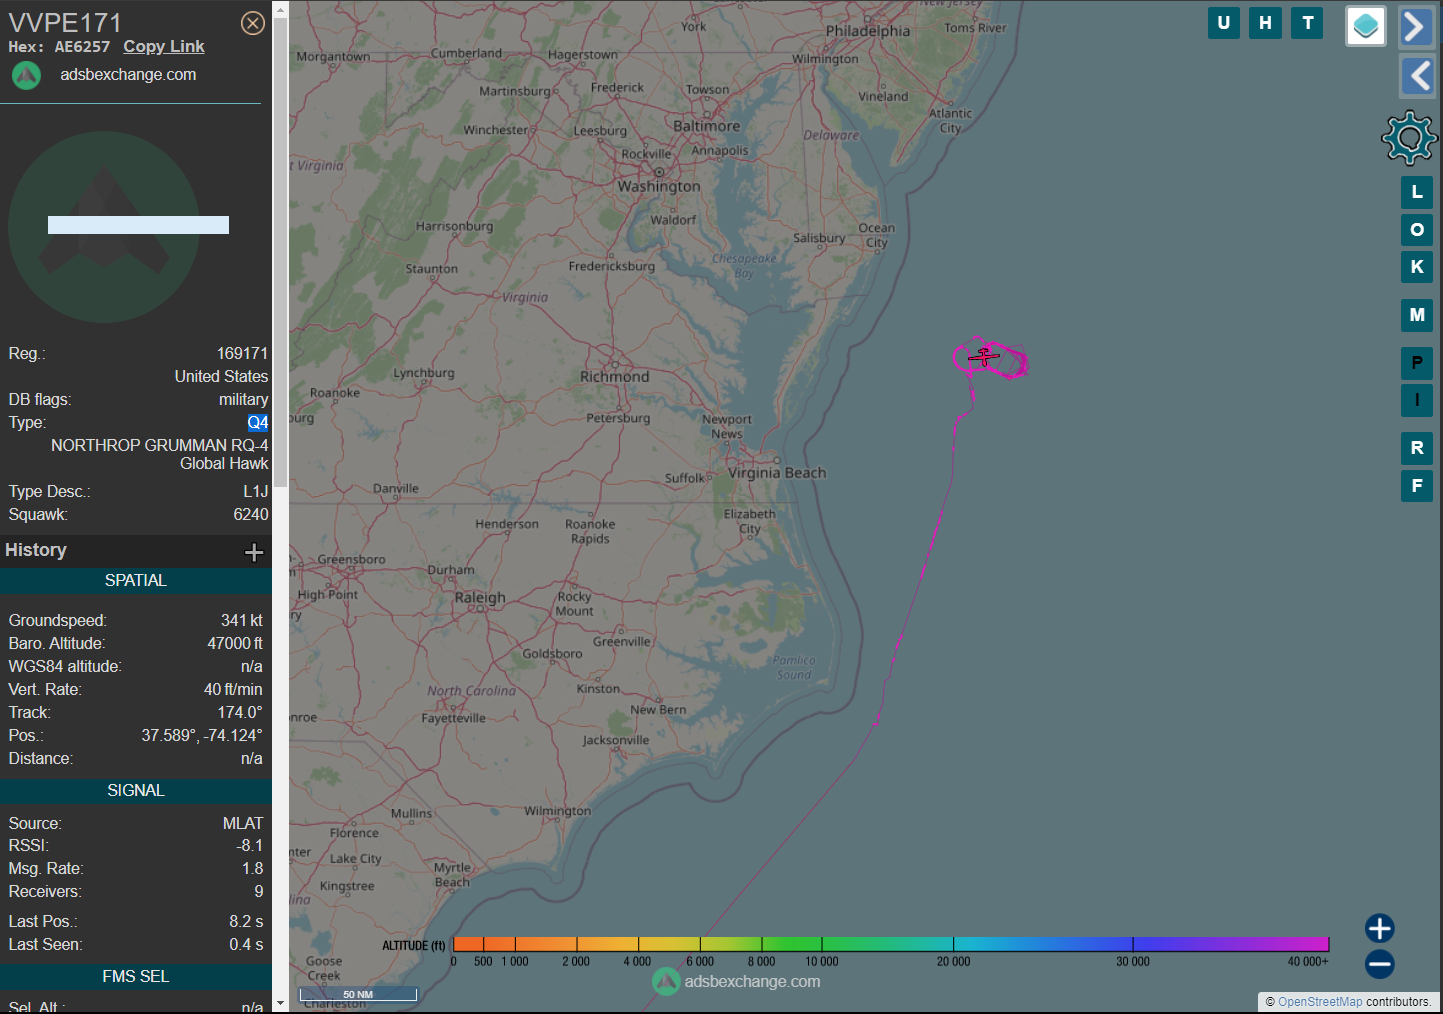Click the FMS SEL section header
Screen dimensions: 1443x1014
(136, 977)
